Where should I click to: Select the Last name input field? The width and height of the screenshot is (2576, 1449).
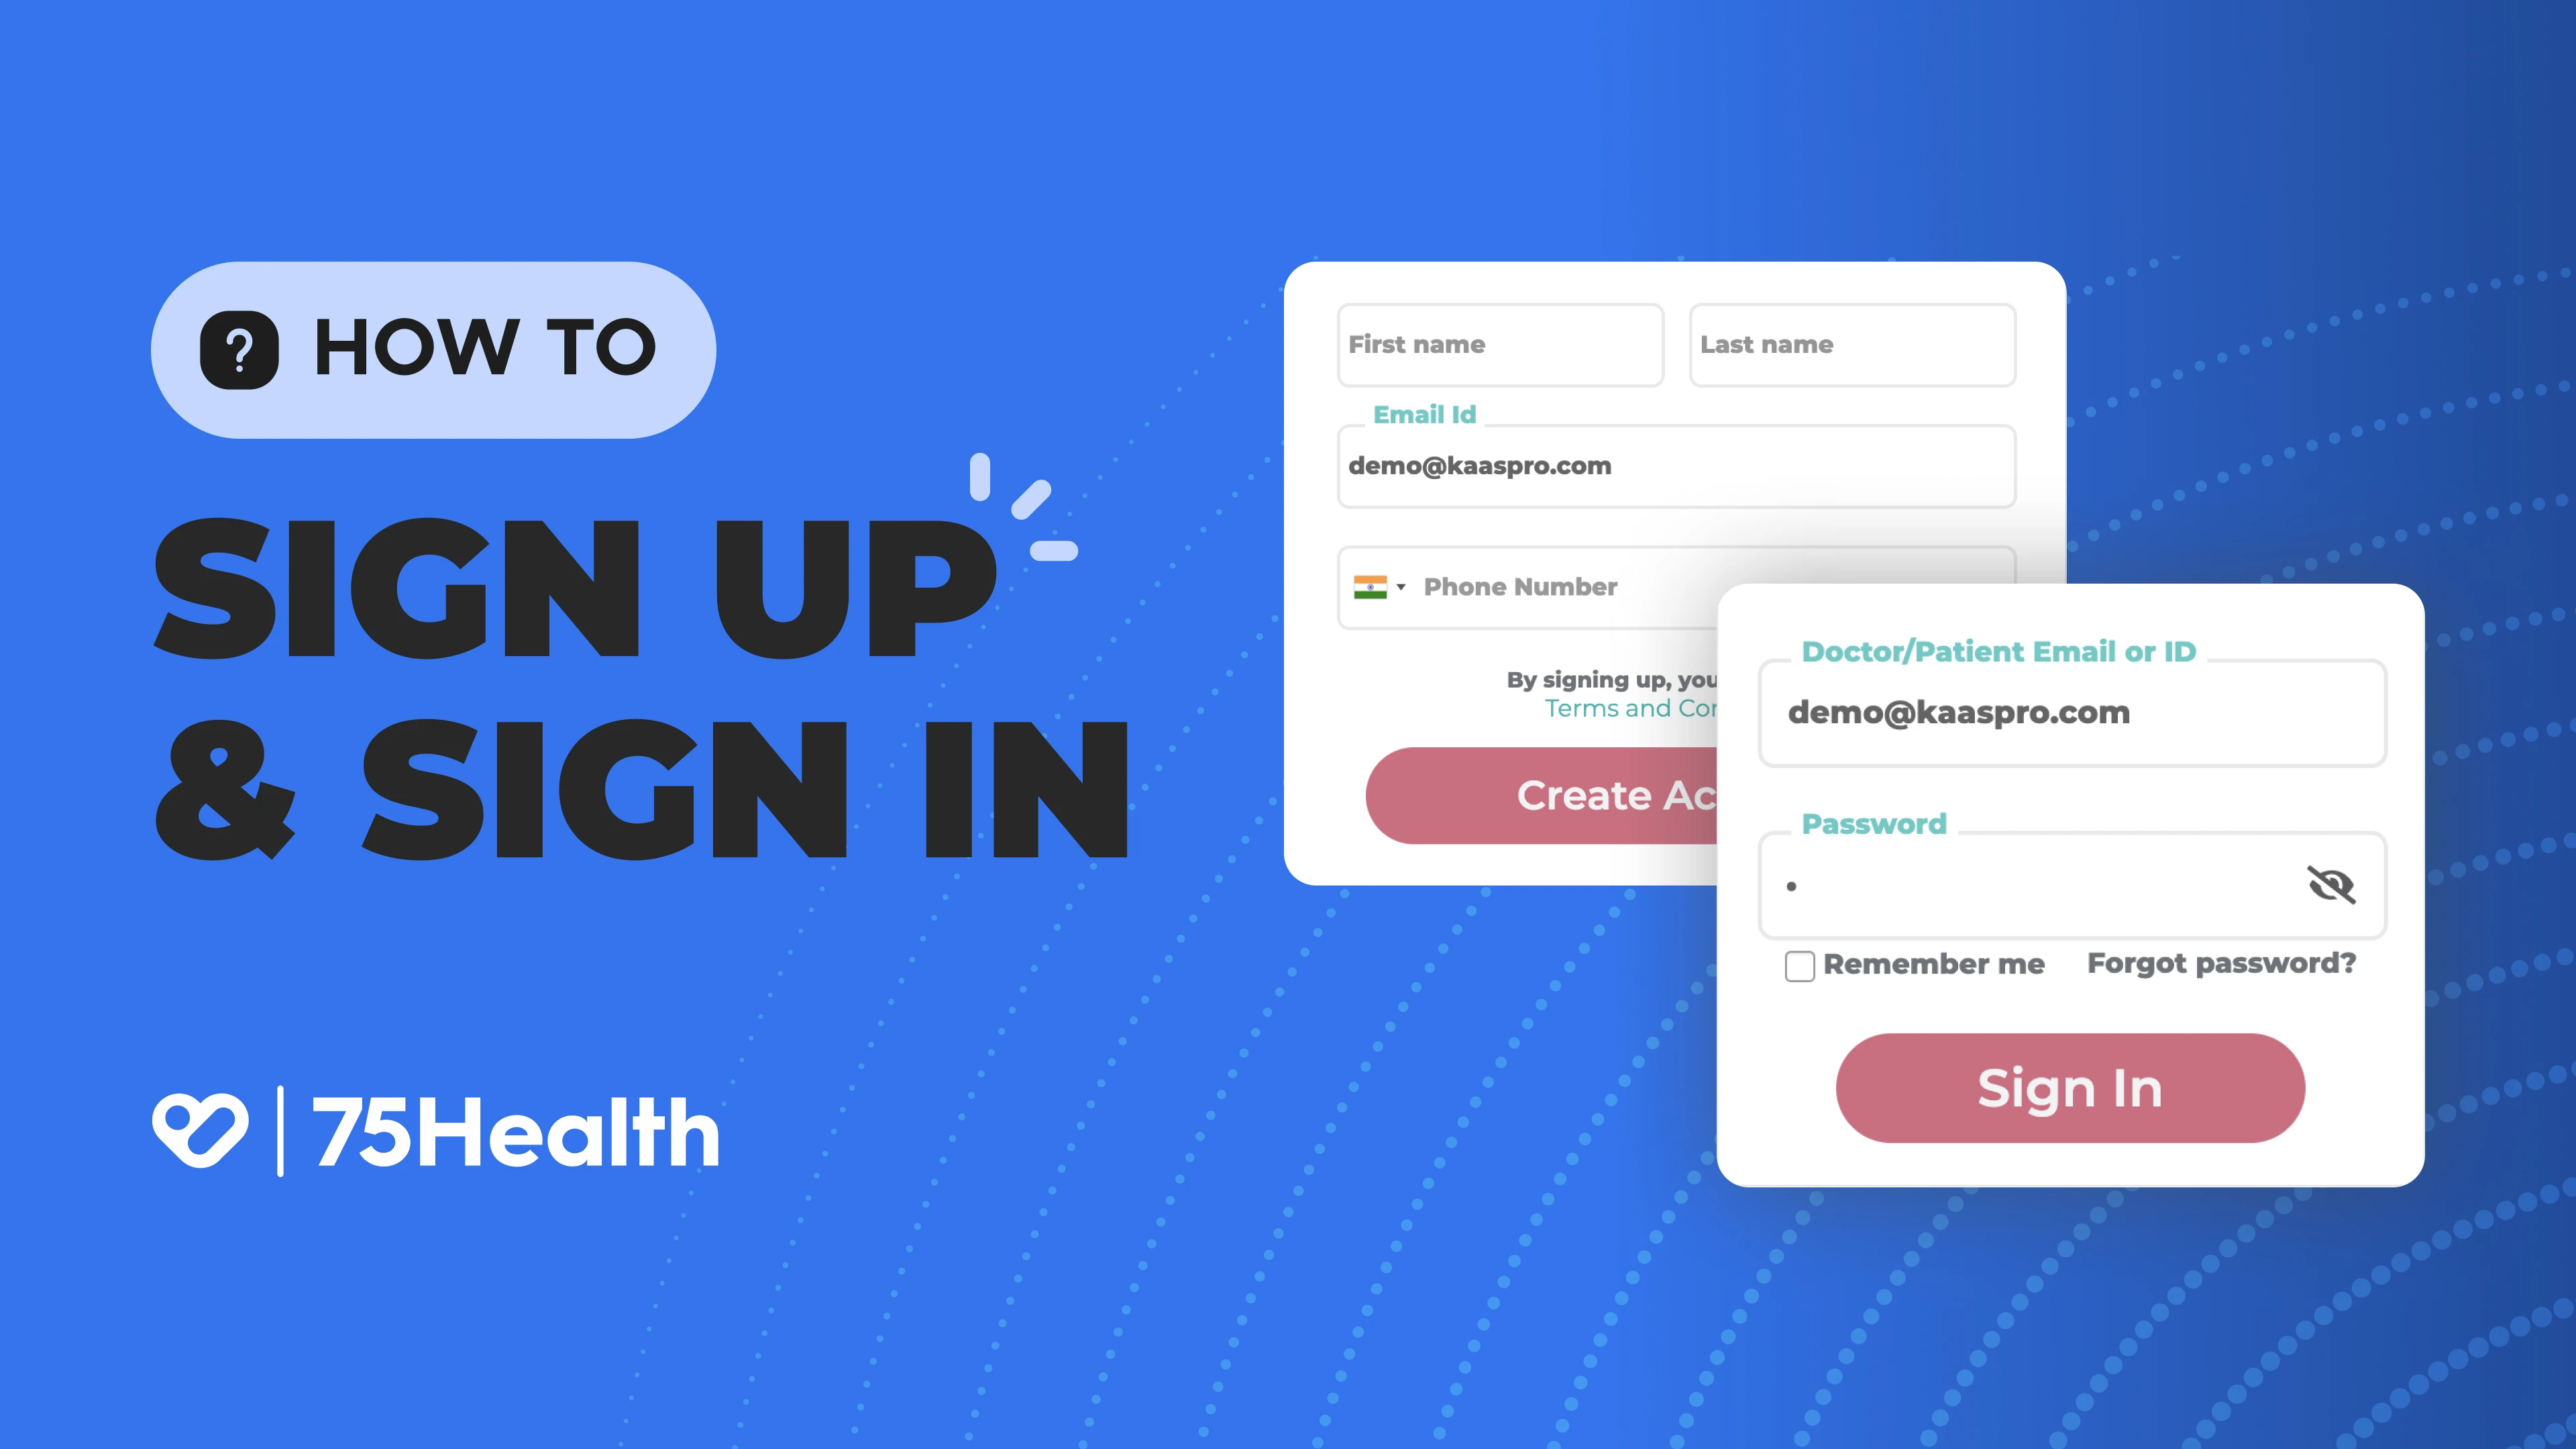(1847, 343)
